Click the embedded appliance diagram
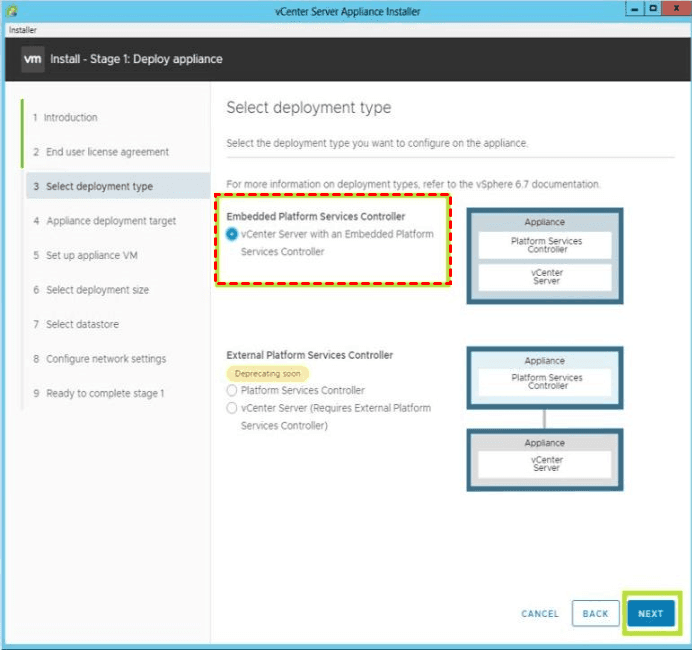 pyautogui.click(x=545, y=256)
